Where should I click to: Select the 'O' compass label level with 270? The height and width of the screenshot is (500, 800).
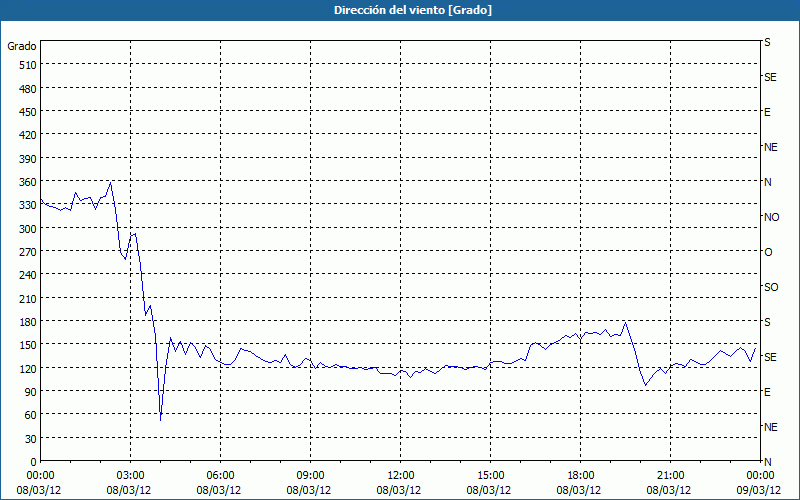tap(768, 252)
